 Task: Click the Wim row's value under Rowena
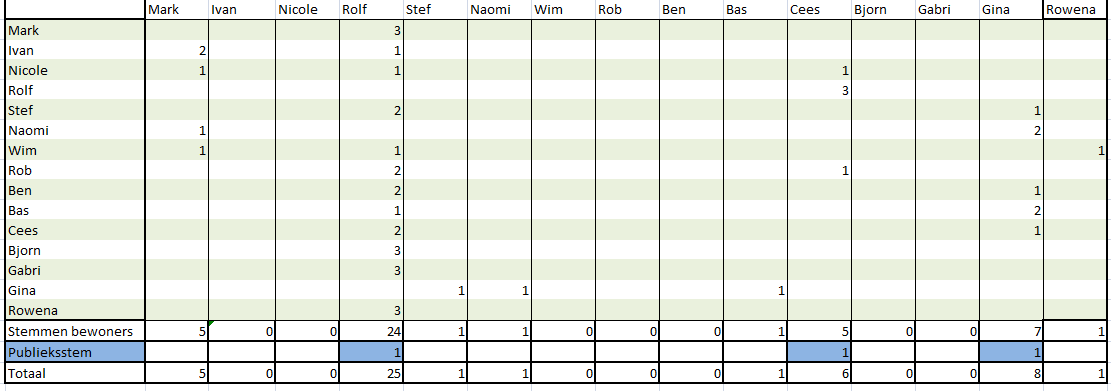point(1075,150)
